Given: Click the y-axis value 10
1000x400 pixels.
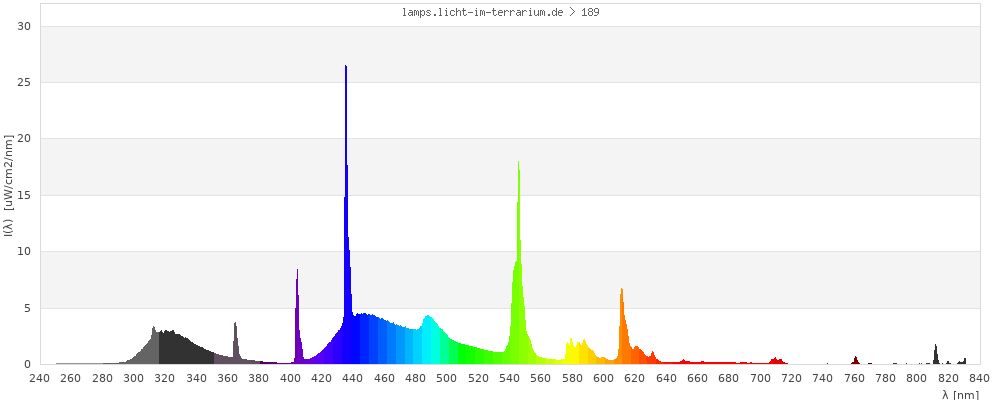Looking at the screenshot, I should point(24,251).
